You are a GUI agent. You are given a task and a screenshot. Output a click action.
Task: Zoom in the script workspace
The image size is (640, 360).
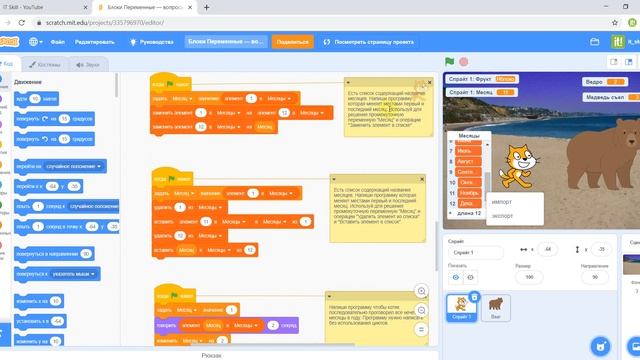point(421,291)
